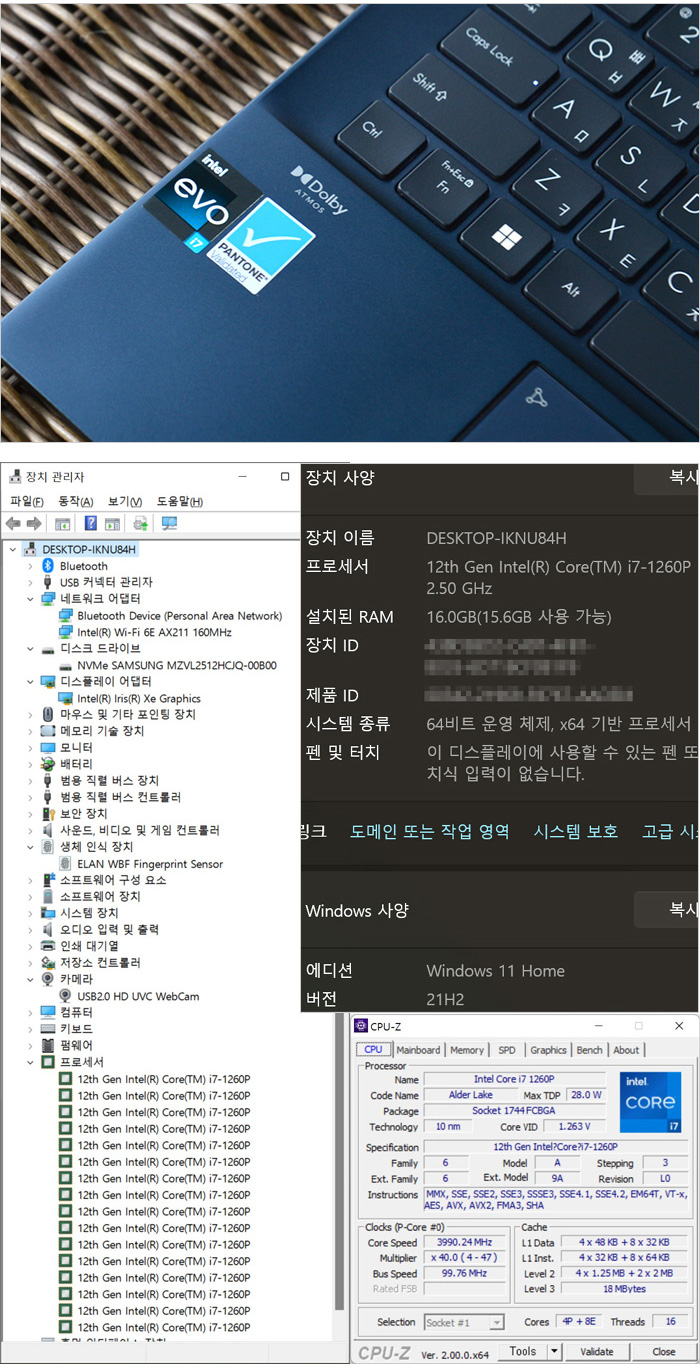Click the Close button at CPU-Z bottom

[x=664, y=1352]
